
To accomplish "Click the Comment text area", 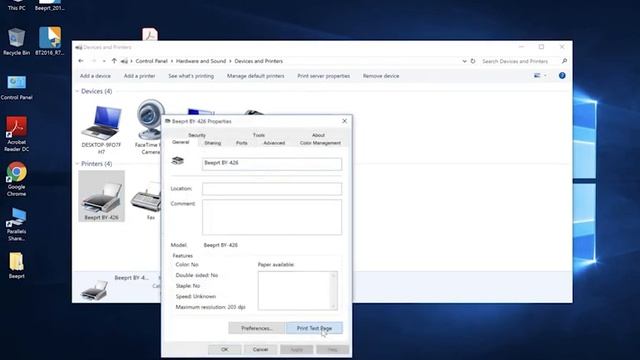I will coord(272,217).
